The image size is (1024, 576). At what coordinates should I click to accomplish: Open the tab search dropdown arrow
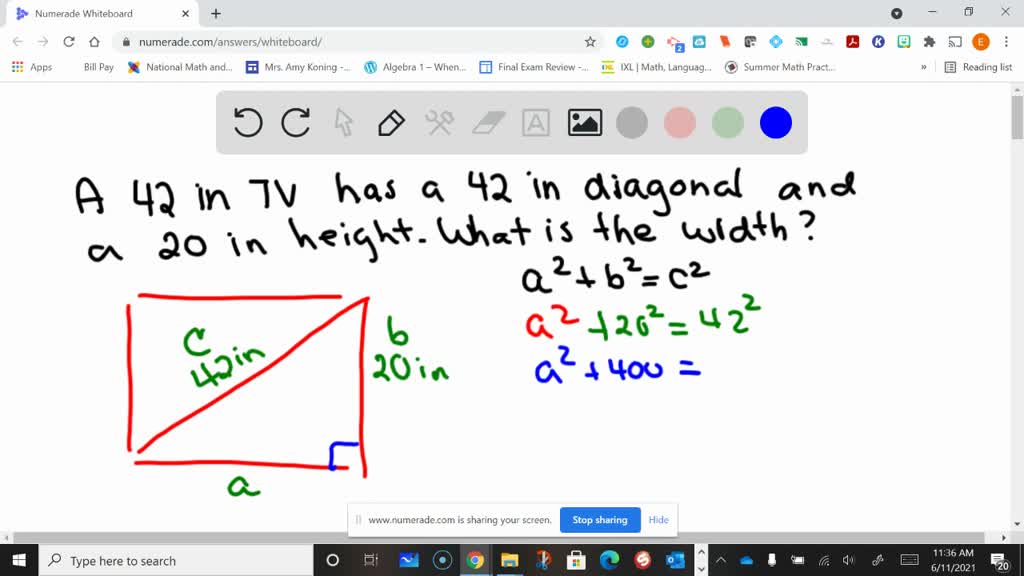pos(896,13)
